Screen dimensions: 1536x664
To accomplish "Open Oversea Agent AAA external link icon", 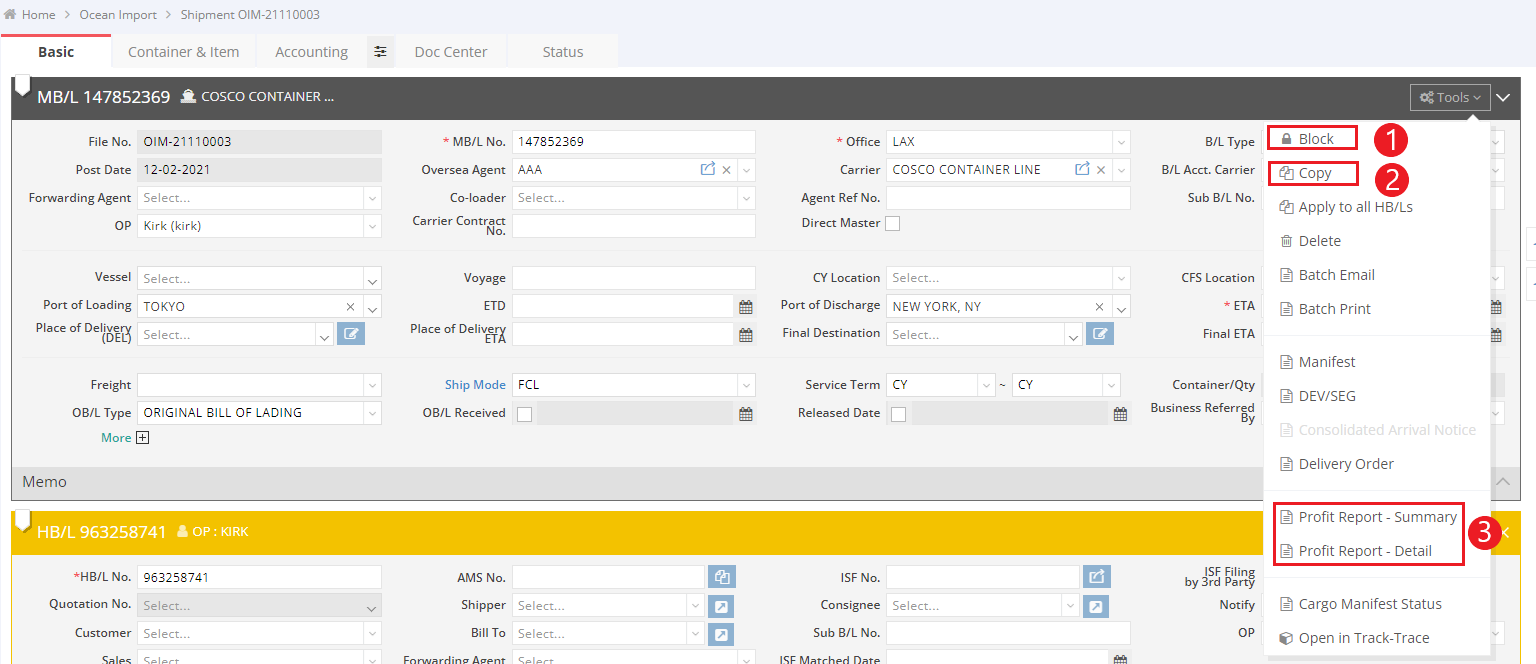I will click(x=708, y=170).
